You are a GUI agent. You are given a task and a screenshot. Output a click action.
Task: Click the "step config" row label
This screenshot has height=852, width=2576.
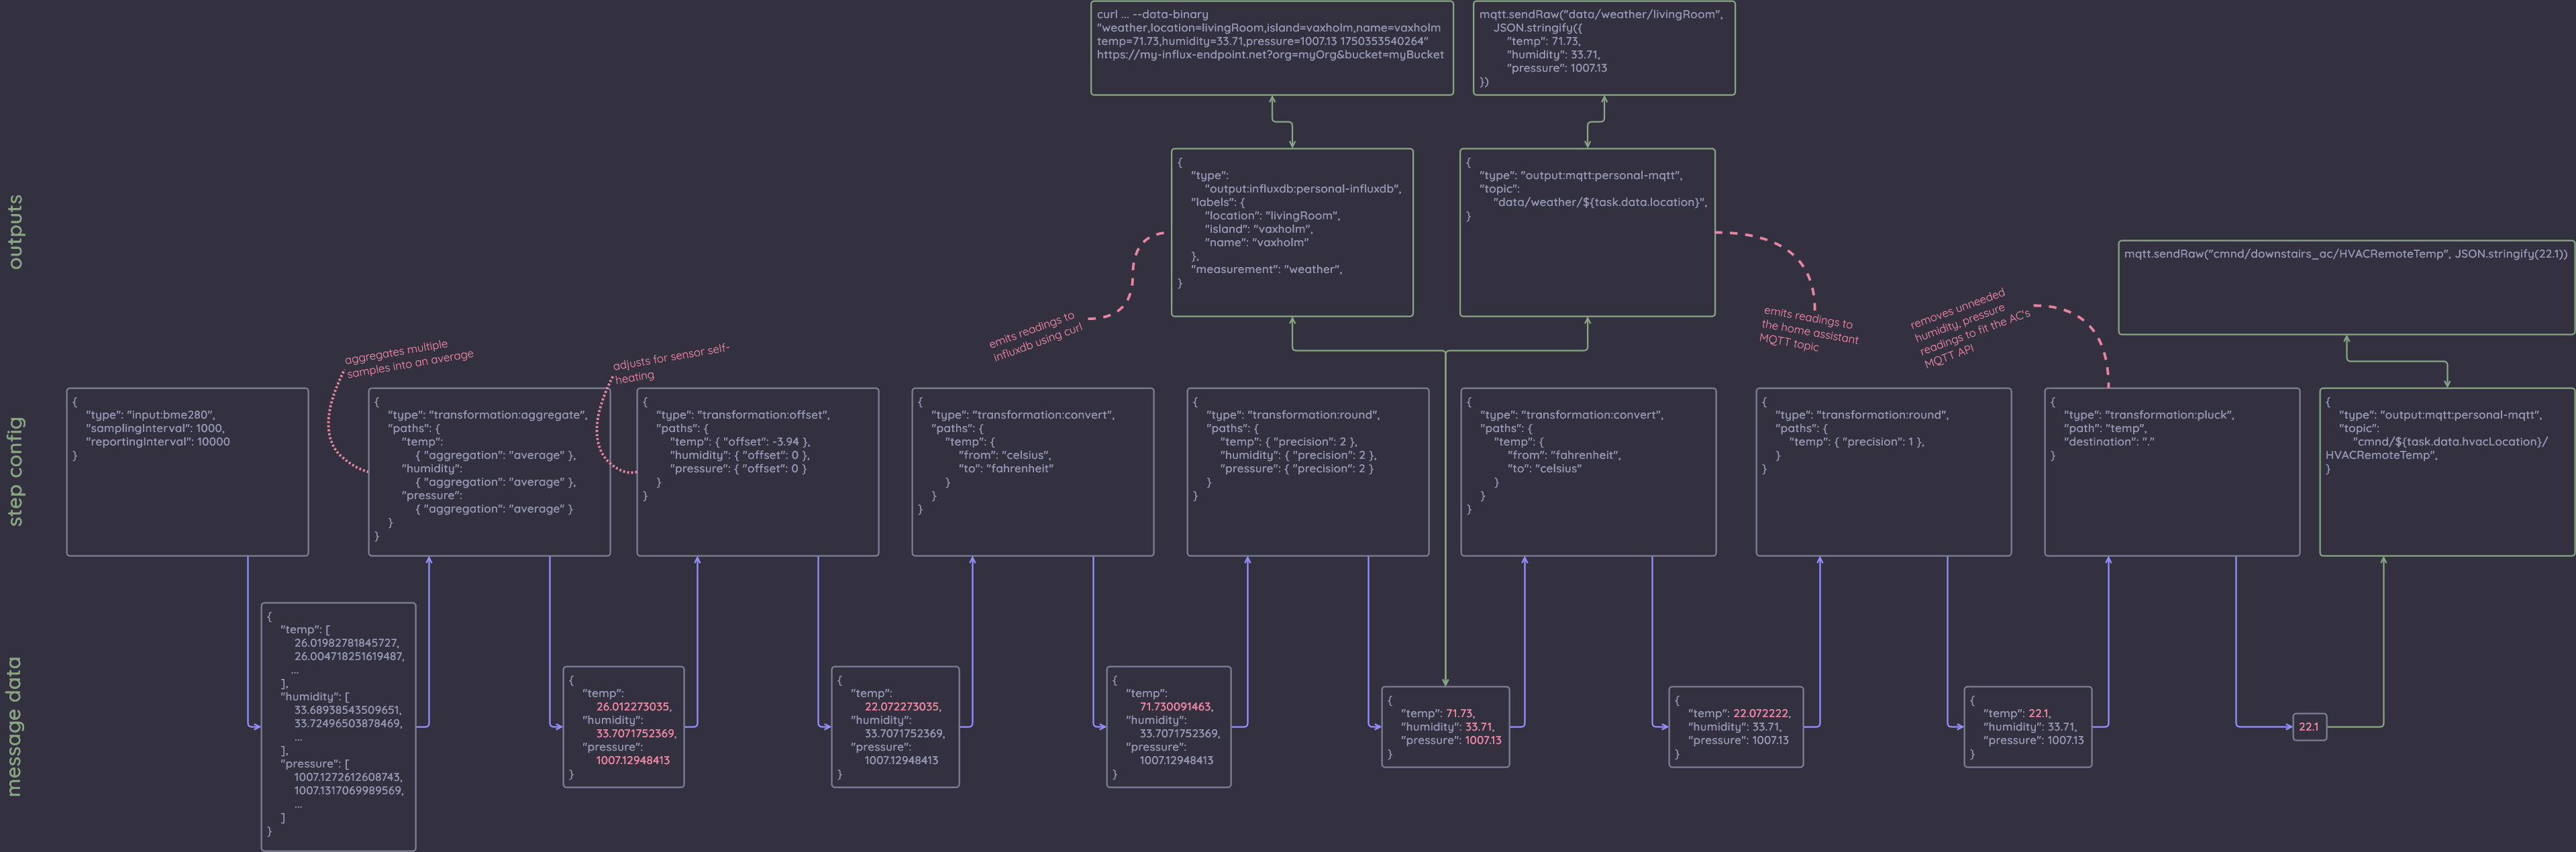click(15, 471)
